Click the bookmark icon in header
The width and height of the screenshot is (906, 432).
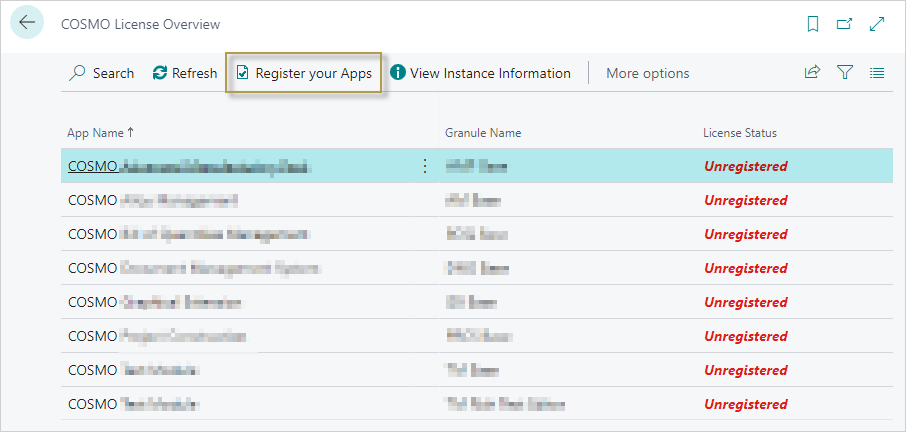[x=813, y=24]
